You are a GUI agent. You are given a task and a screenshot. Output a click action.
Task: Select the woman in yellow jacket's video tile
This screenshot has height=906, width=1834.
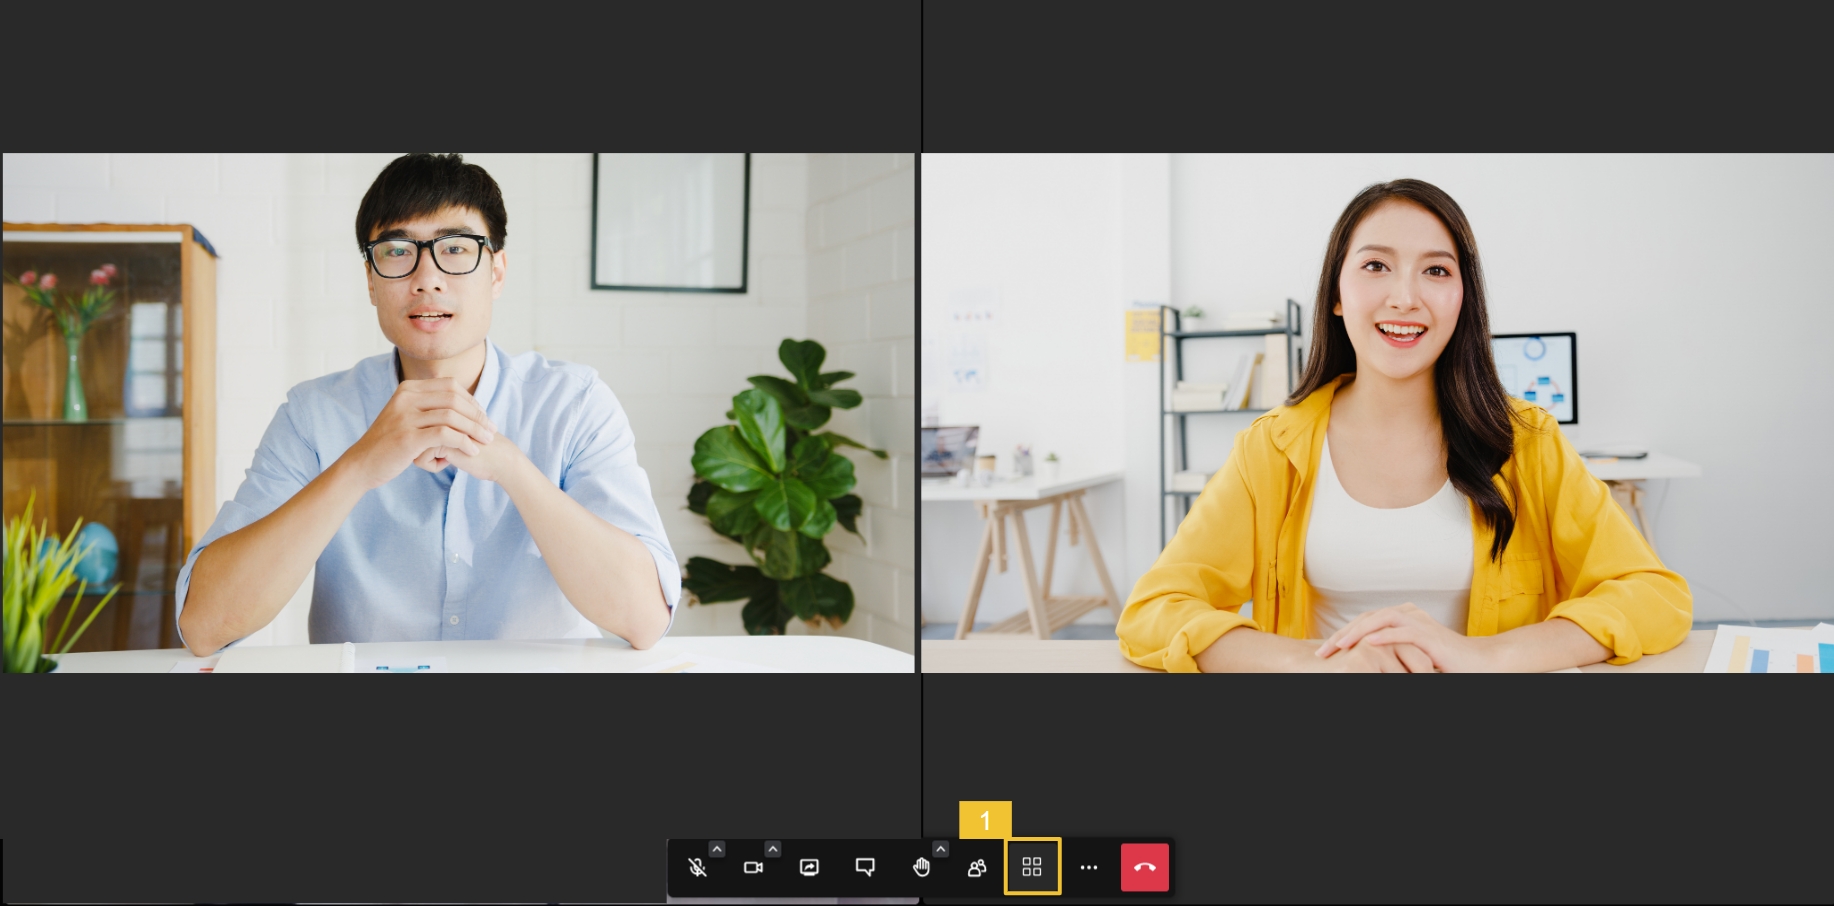point(1377,412)
